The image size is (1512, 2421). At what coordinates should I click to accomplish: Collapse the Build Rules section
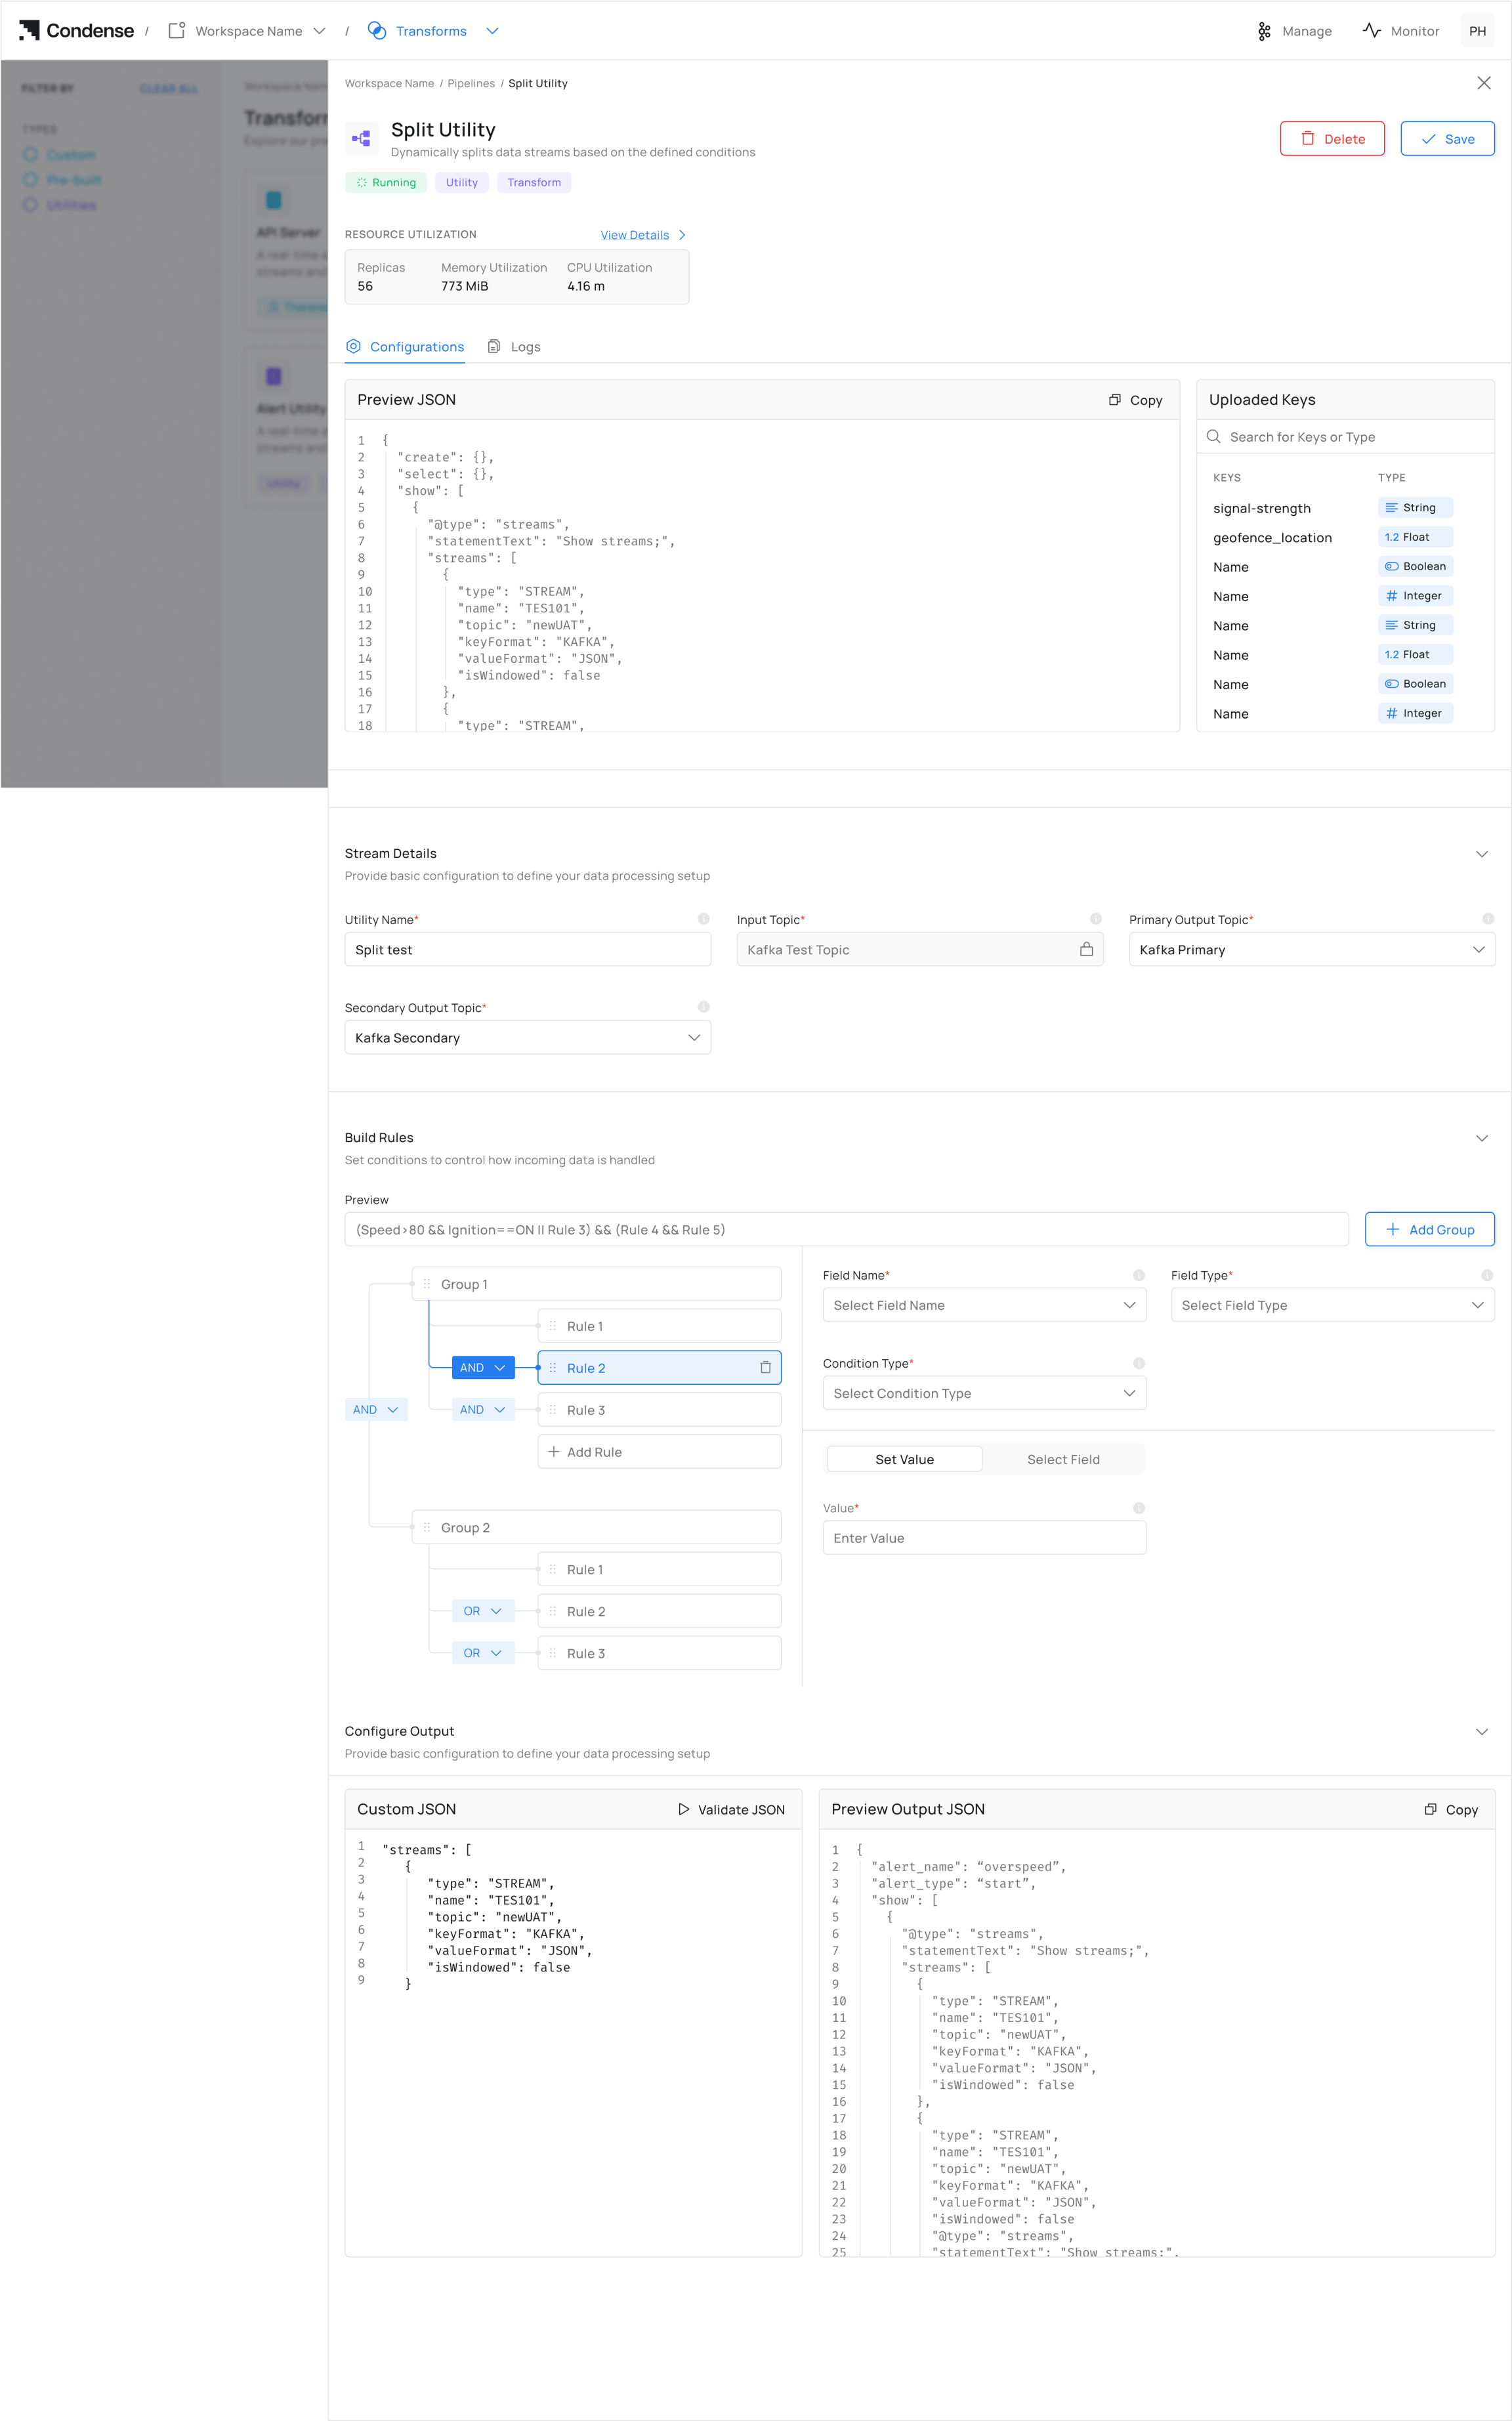pos(1481,1138)
